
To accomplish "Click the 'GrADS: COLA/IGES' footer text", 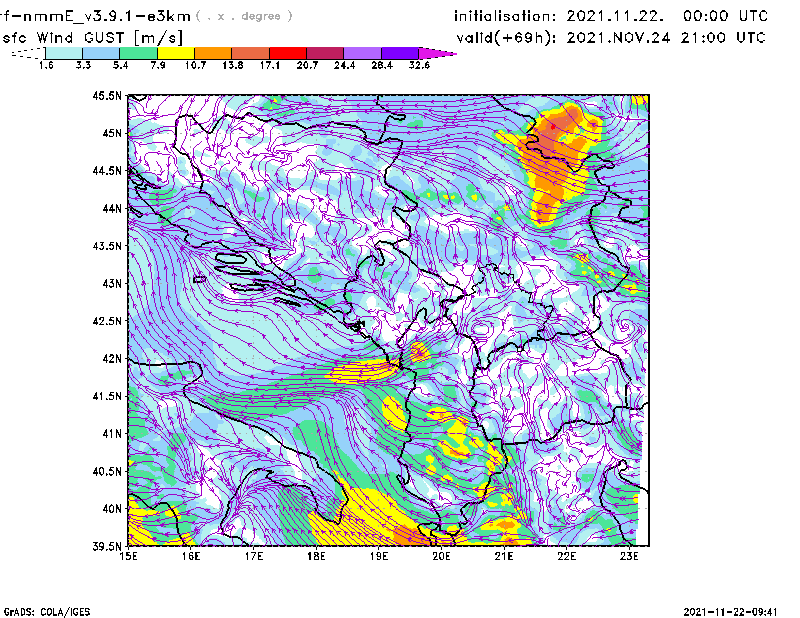I will (x=47, y=612).
